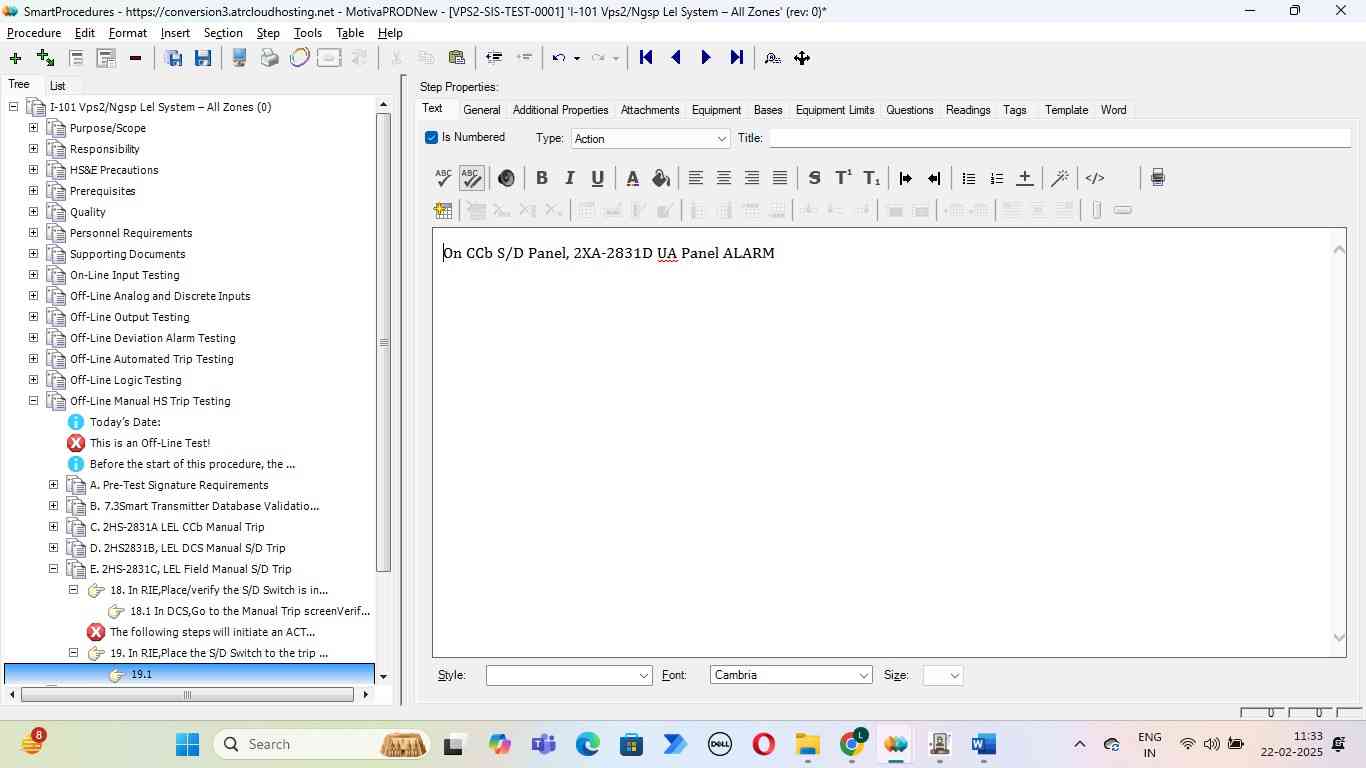1366x768 pixels.
Task: Apply strikethrough formatting to text
Action: pos(814,178)
